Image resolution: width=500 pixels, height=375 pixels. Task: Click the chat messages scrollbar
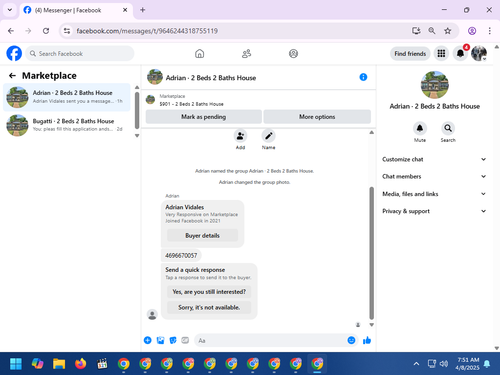coord(371,253)
